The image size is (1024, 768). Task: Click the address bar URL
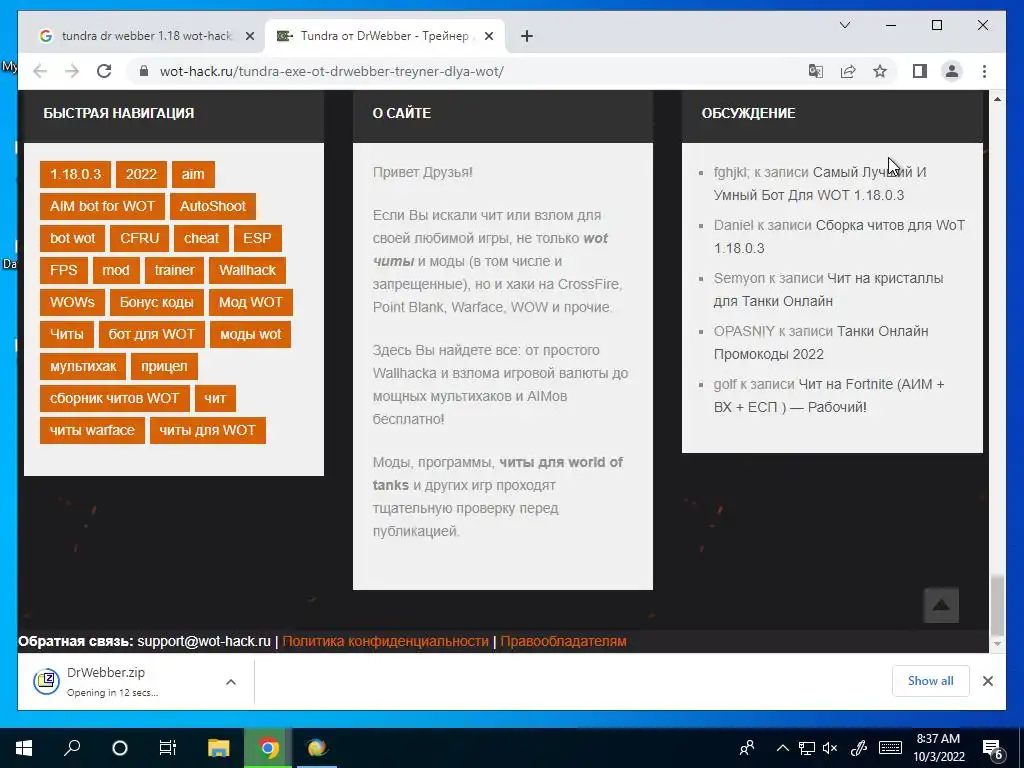(332, 71)
